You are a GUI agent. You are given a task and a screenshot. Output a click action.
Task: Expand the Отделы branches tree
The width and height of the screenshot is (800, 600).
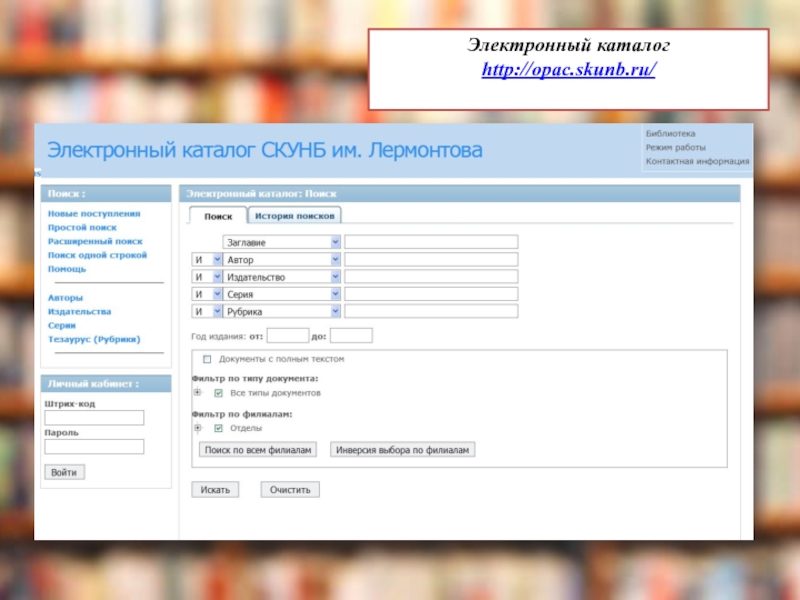pyautogui.click(x=198, y=428)
